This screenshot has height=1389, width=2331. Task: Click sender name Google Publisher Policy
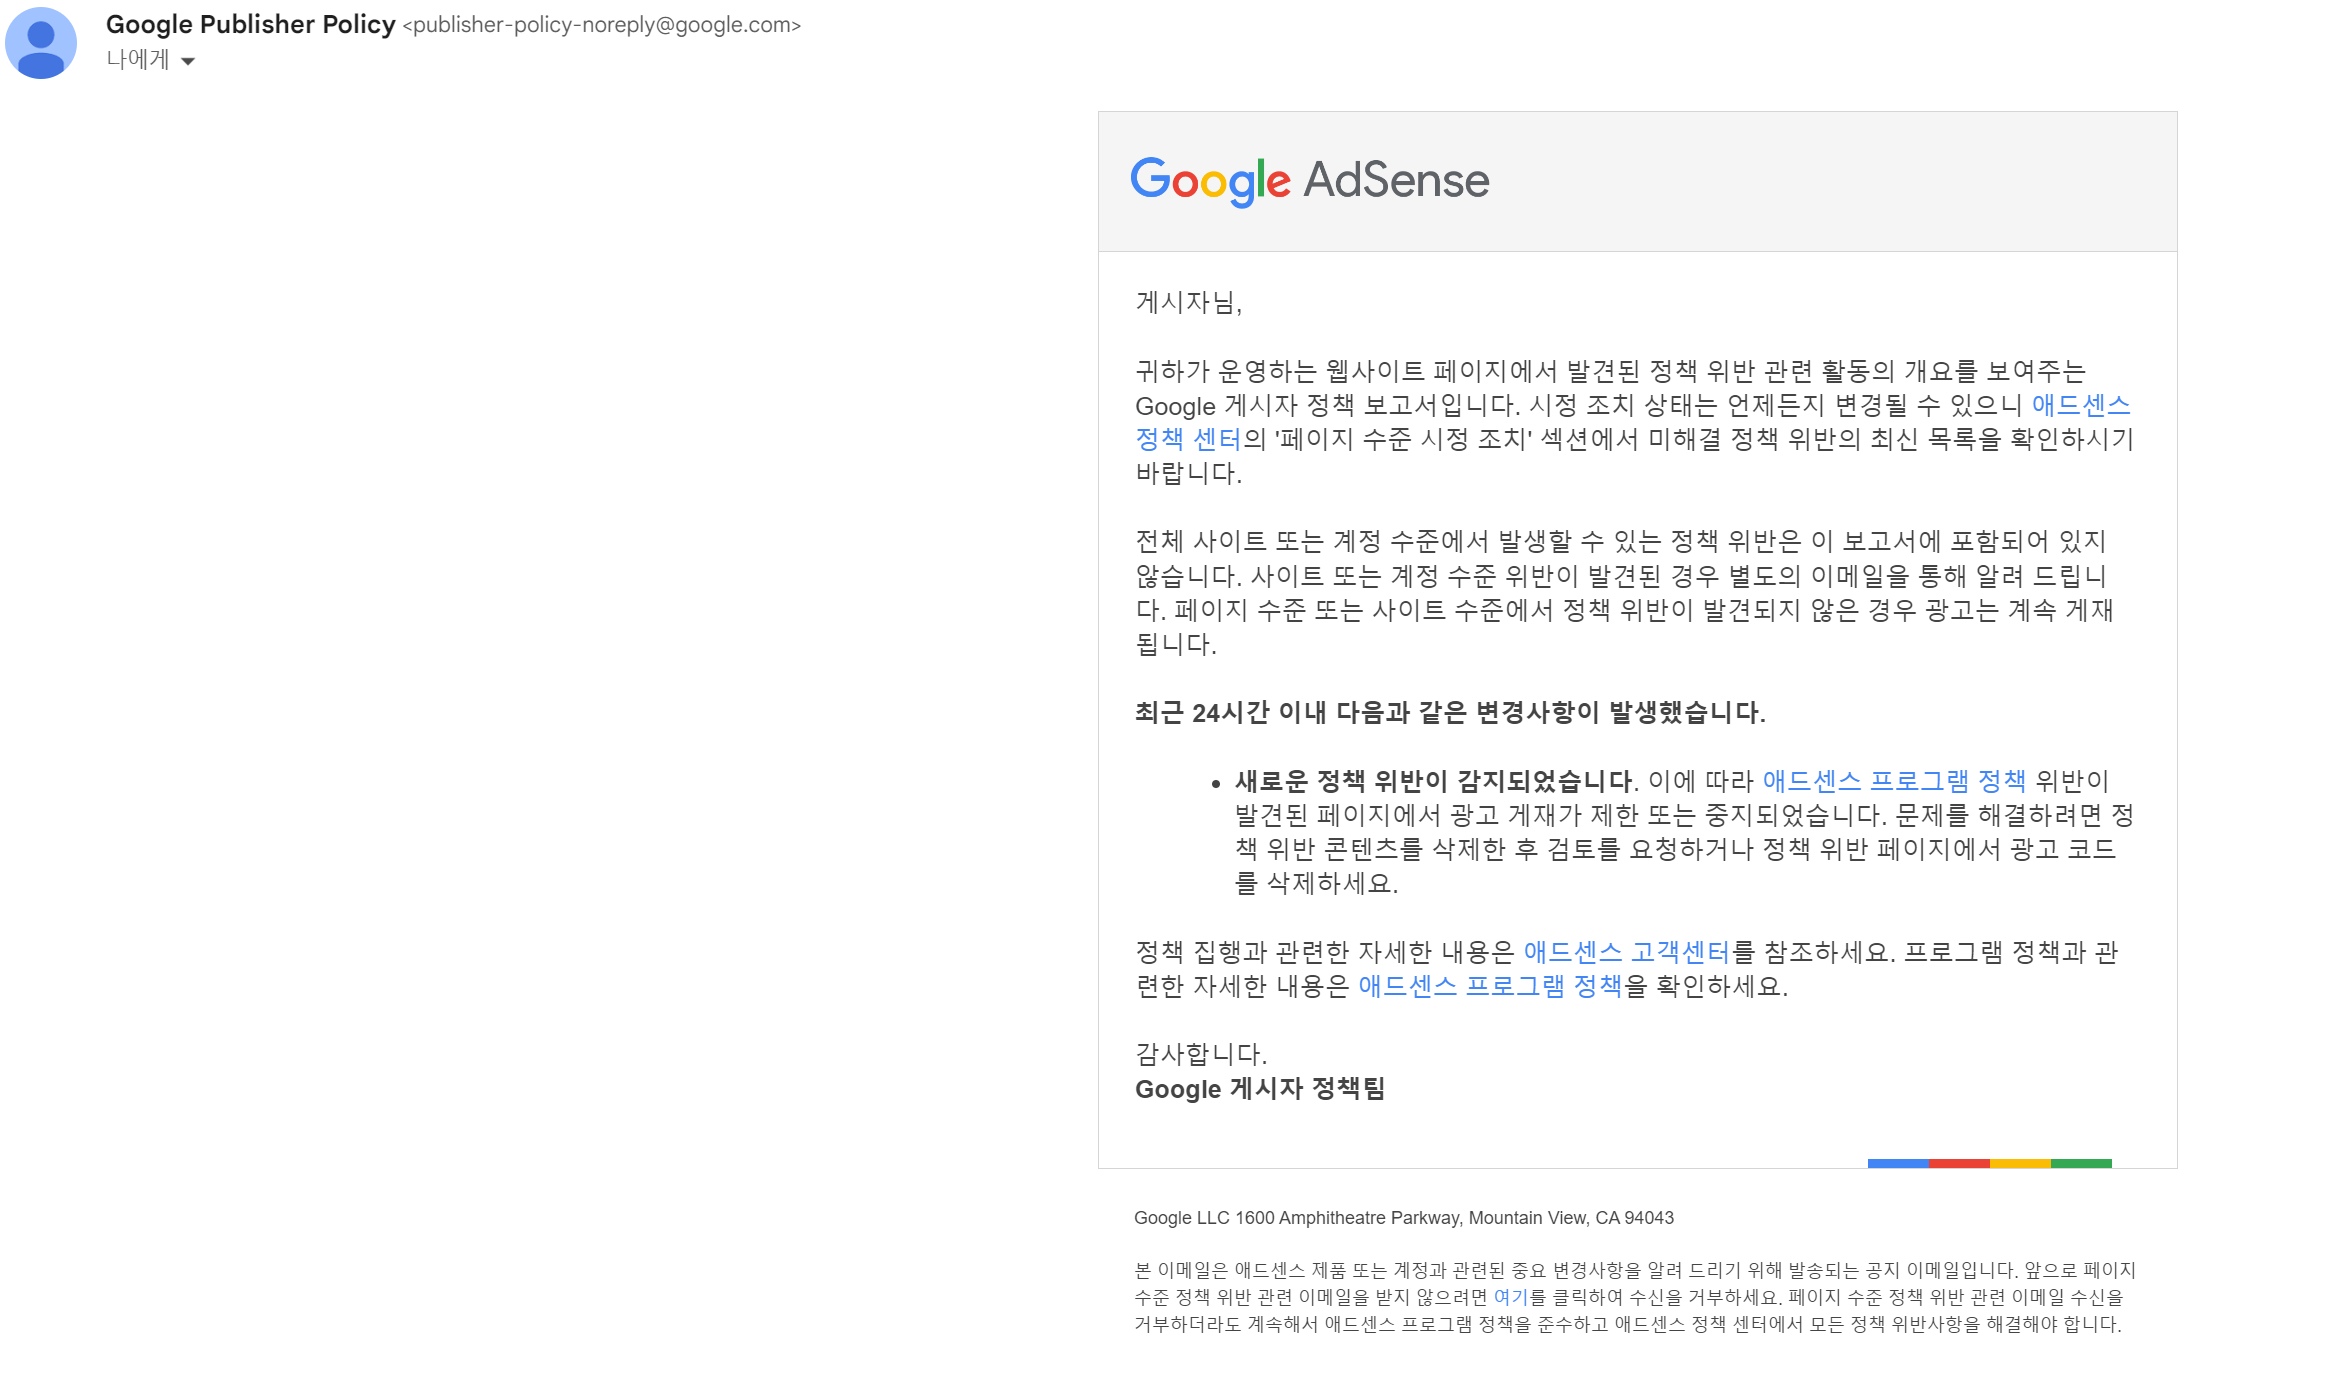[x=250, y=25]
